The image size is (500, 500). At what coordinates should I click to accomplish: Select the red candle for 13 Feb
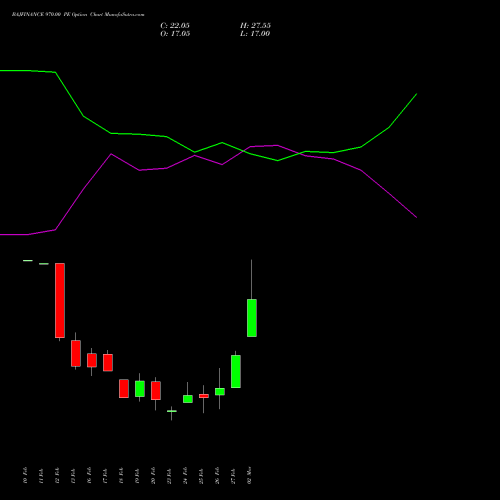(76, 353)
